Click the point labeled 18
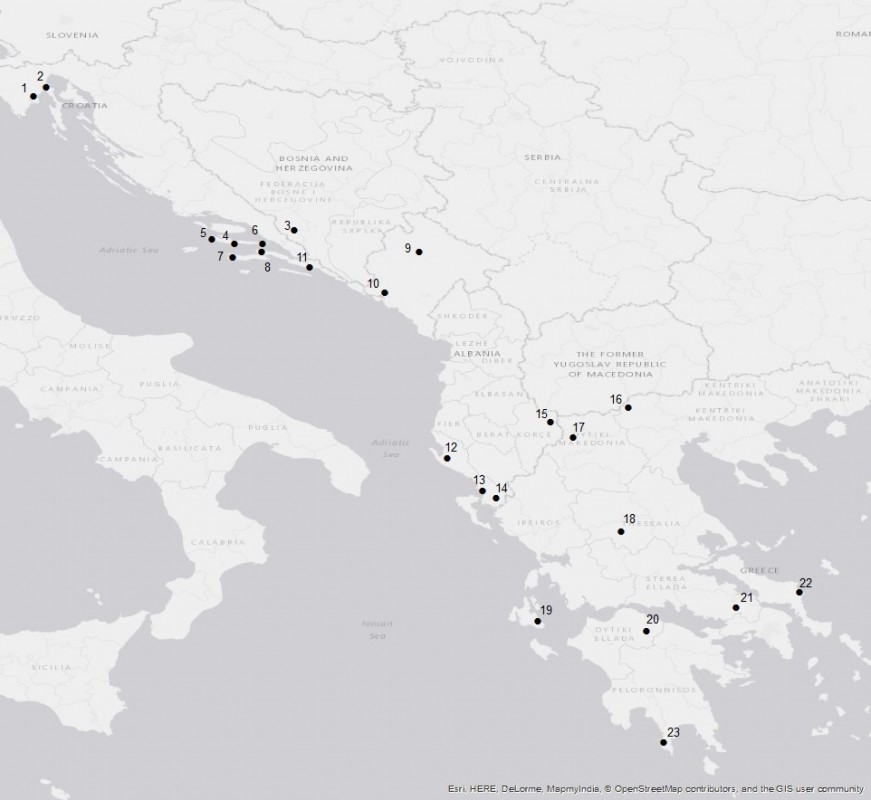Image resolution: width=871 pixels, height=800 pixels. click(x=622, y=531)
